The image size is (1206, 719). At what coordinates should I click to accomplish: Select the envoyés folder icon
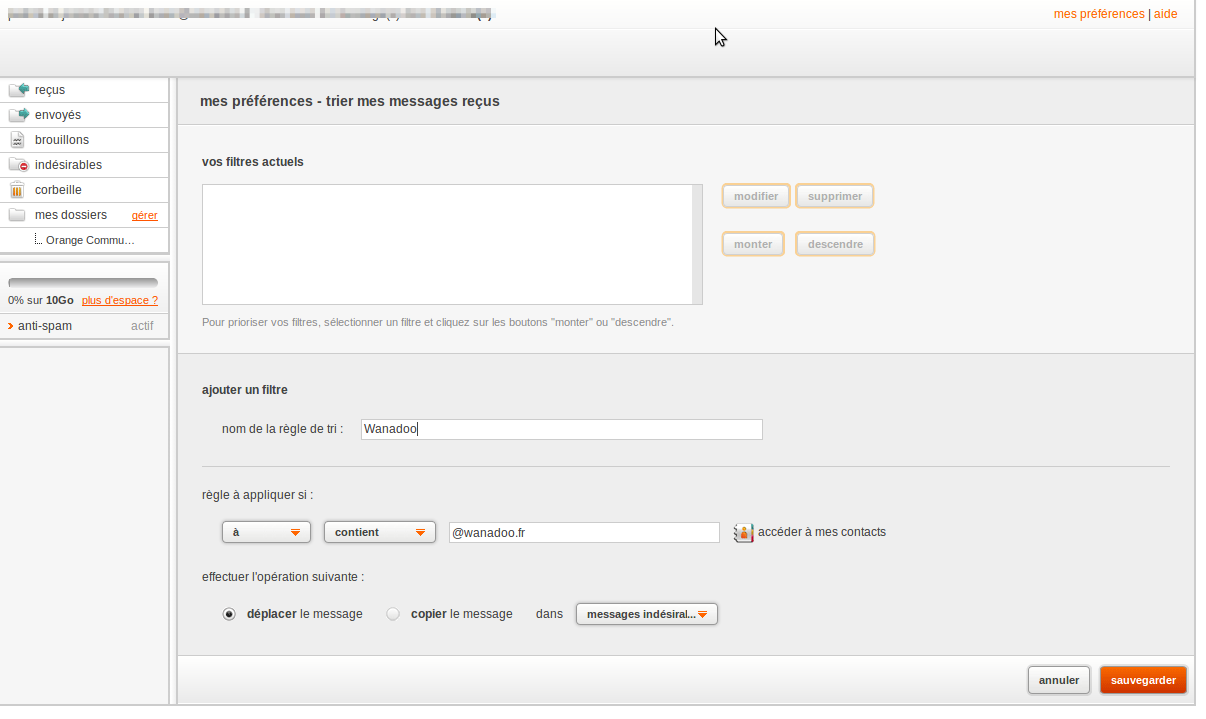click(x=17, y=114)
